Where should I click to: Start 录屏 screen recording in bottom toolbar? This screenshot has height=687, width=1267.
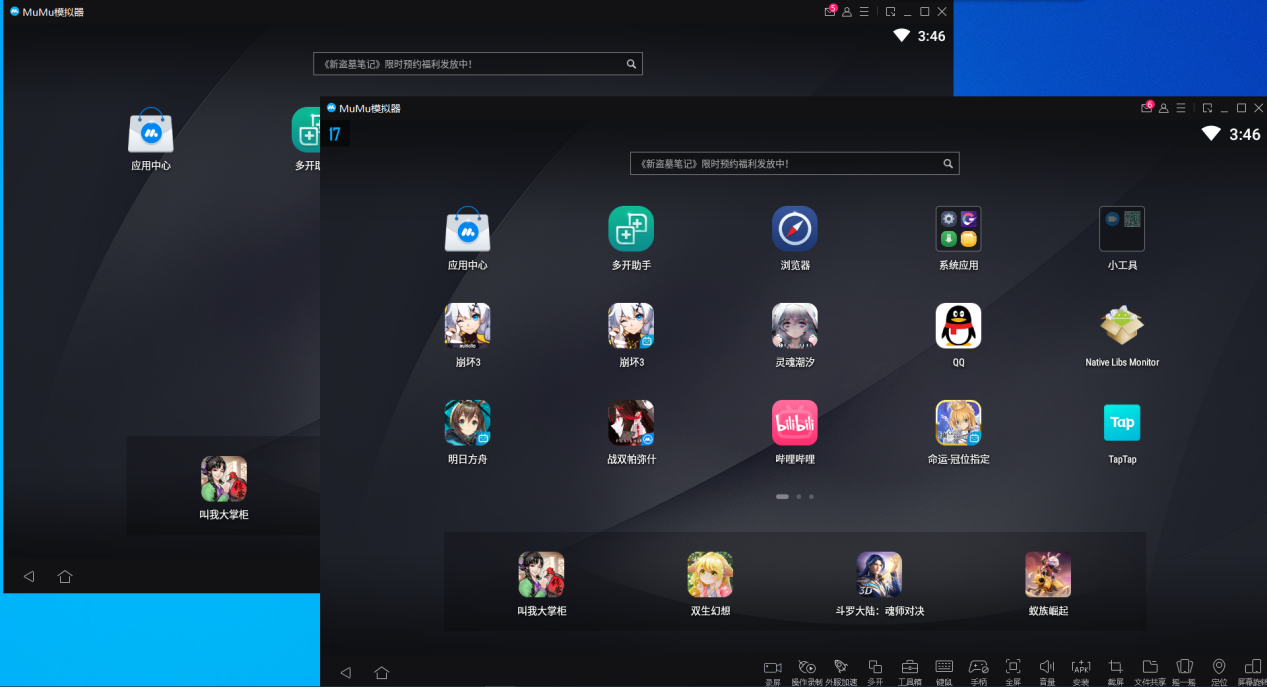click(772, 668)
